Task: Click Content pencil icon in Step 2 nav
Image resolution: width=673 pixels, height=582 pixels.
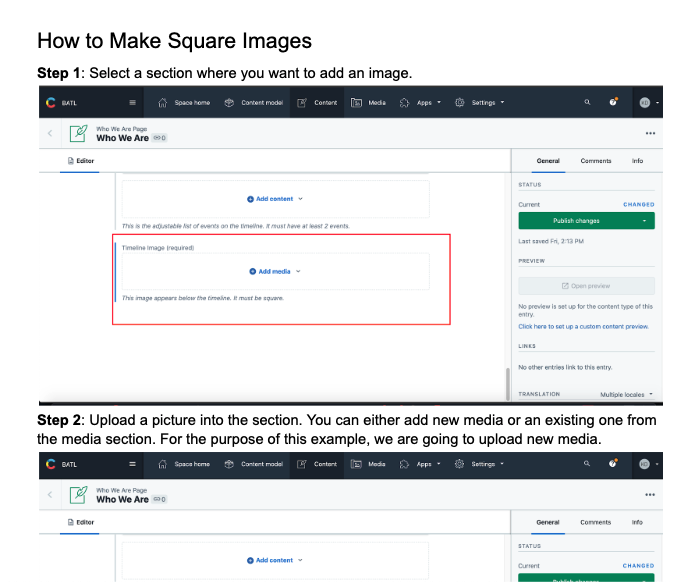Action: pos(302,464)
